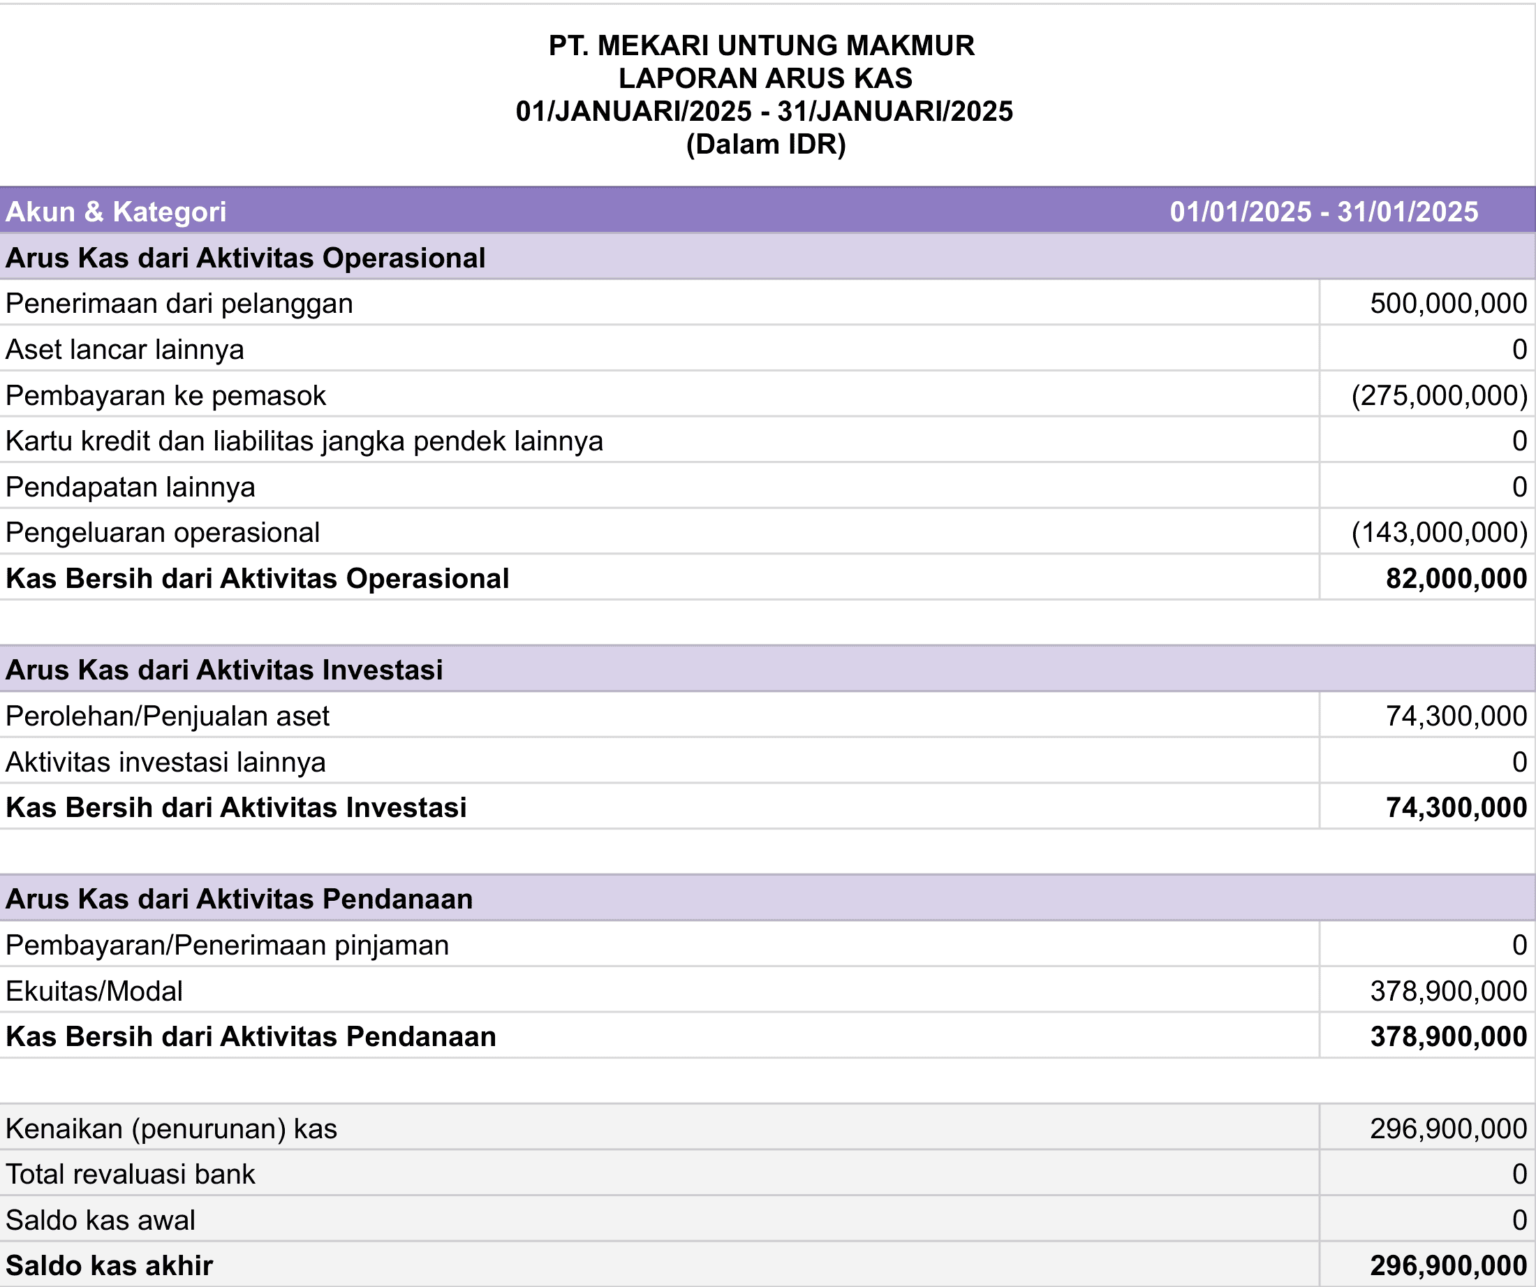Click Penerimaan dari pelanggan row label

[179, 304]
